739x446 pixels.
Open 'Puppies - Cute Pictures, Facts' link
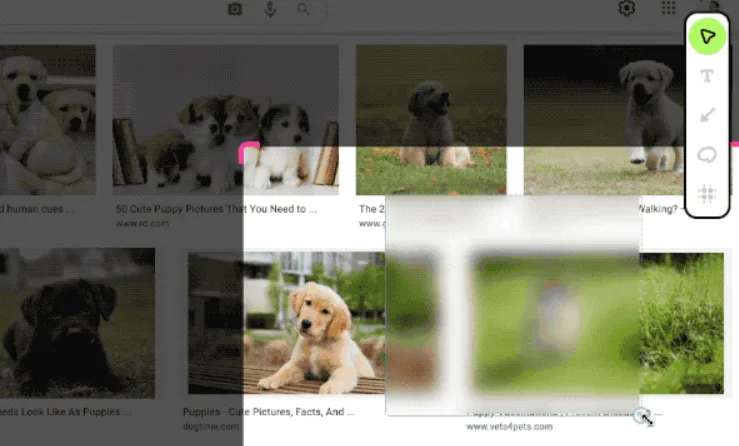click(269, 412)
